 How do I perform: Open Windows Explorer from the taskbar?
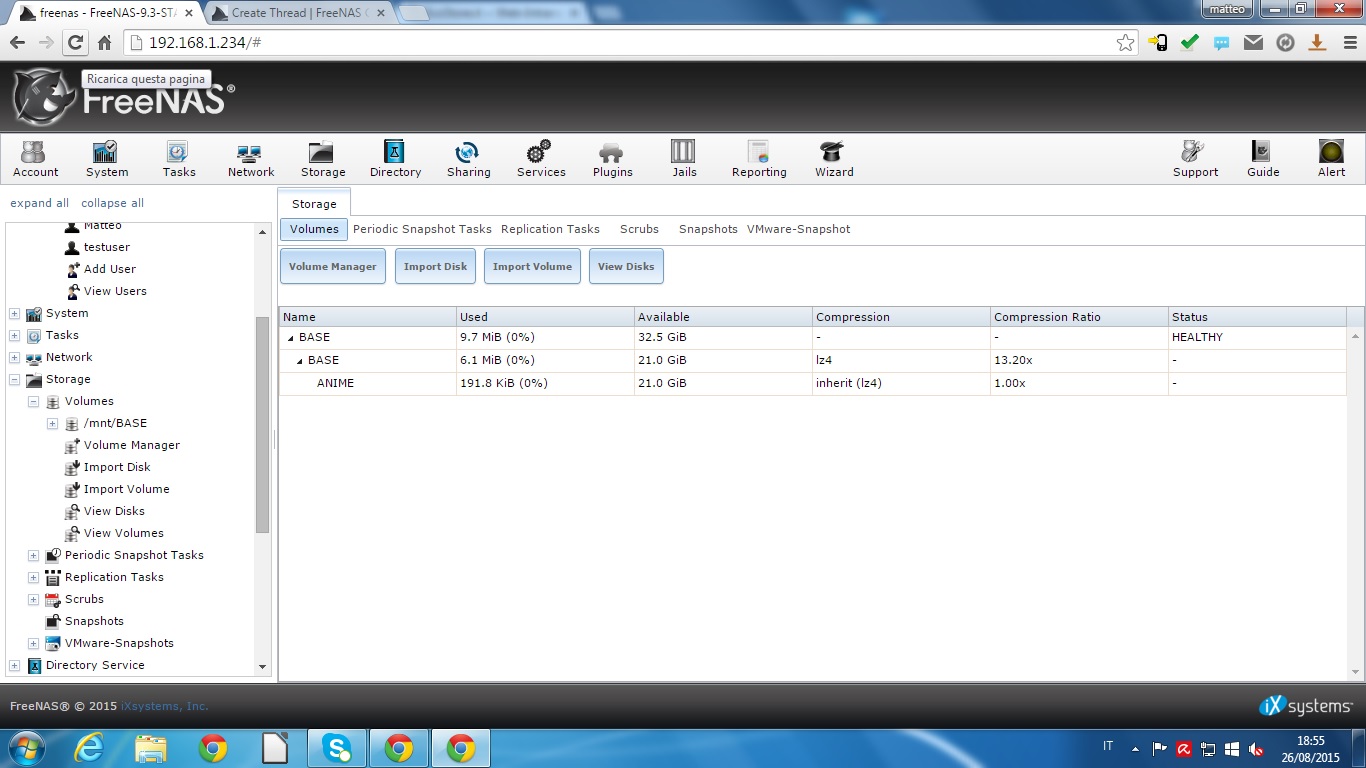tap(151, 748)
